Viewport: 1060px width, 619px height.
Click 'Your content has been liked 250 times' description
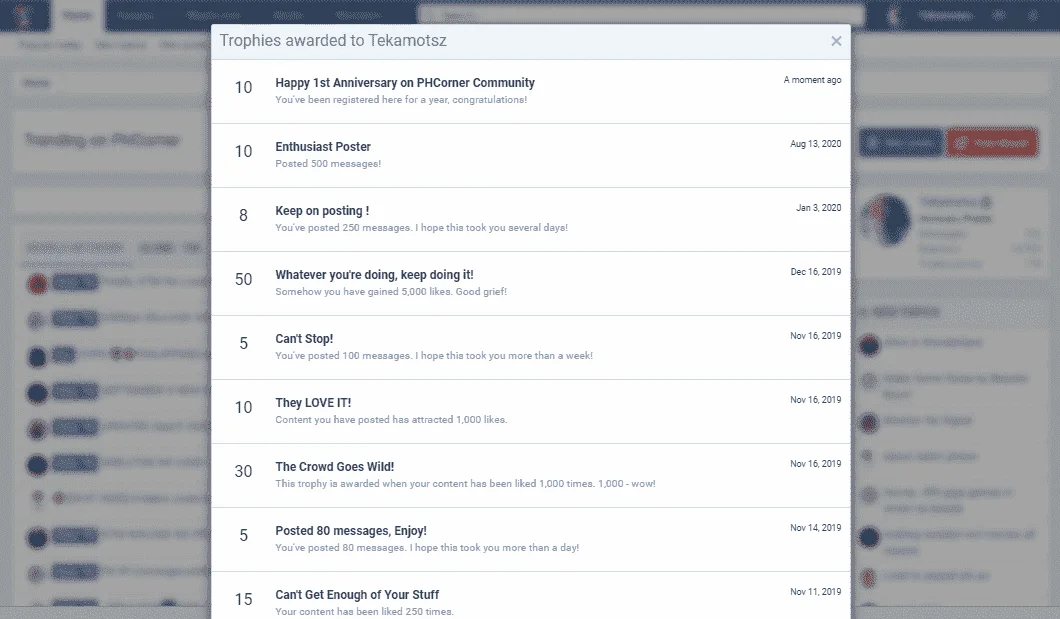click(364, 612)
